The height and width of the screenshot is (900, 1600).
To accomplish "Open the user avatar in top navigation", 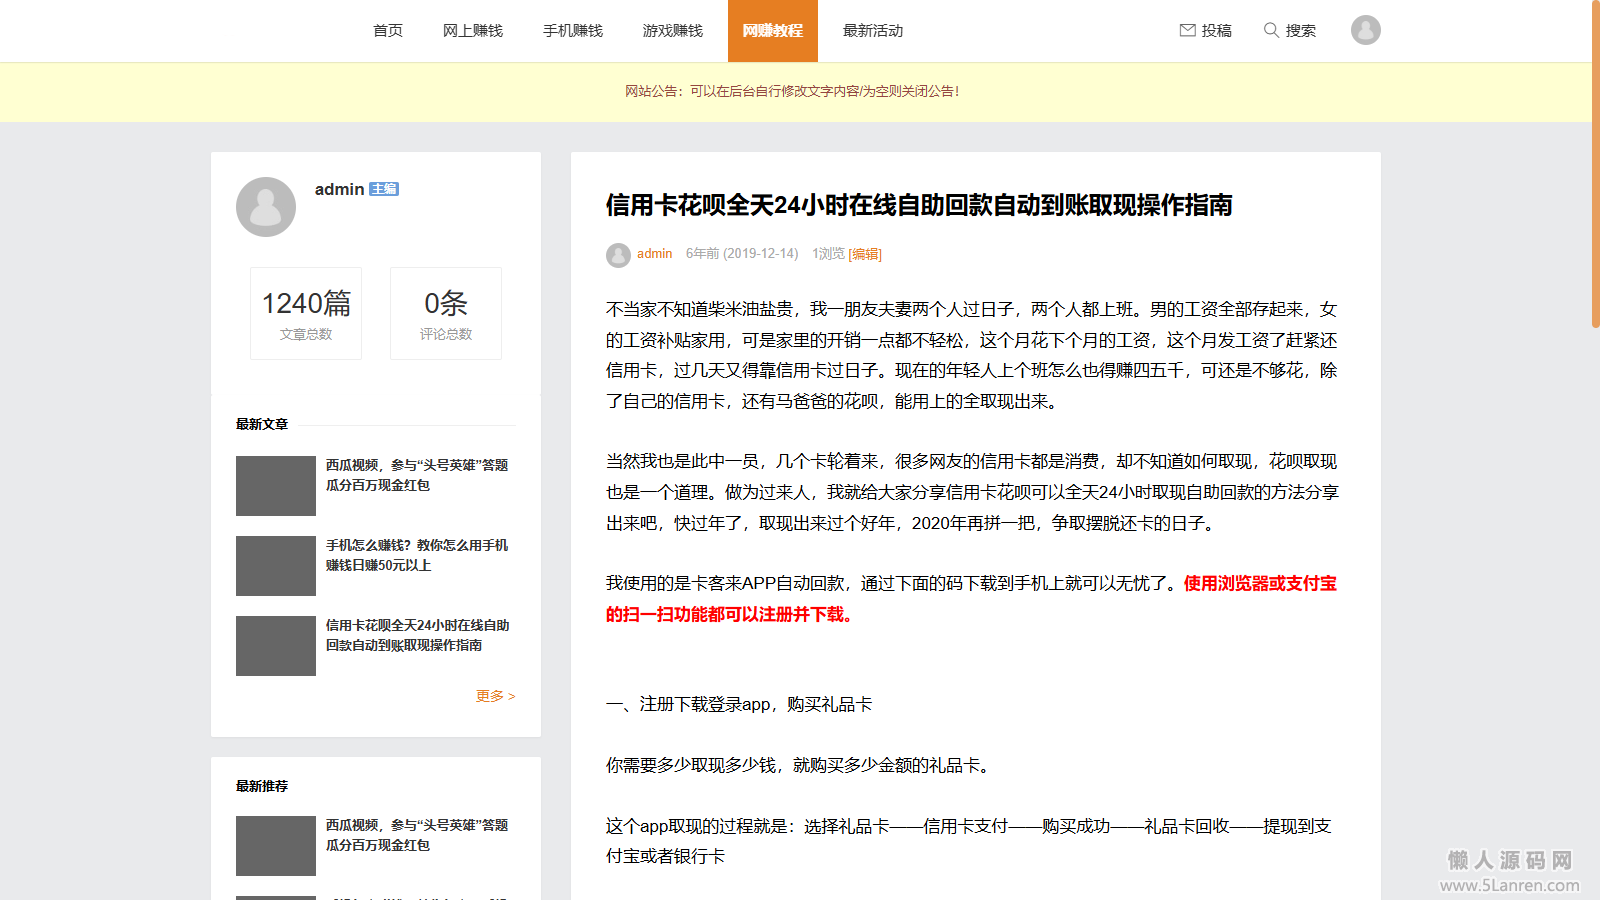I will [1365, 30].
